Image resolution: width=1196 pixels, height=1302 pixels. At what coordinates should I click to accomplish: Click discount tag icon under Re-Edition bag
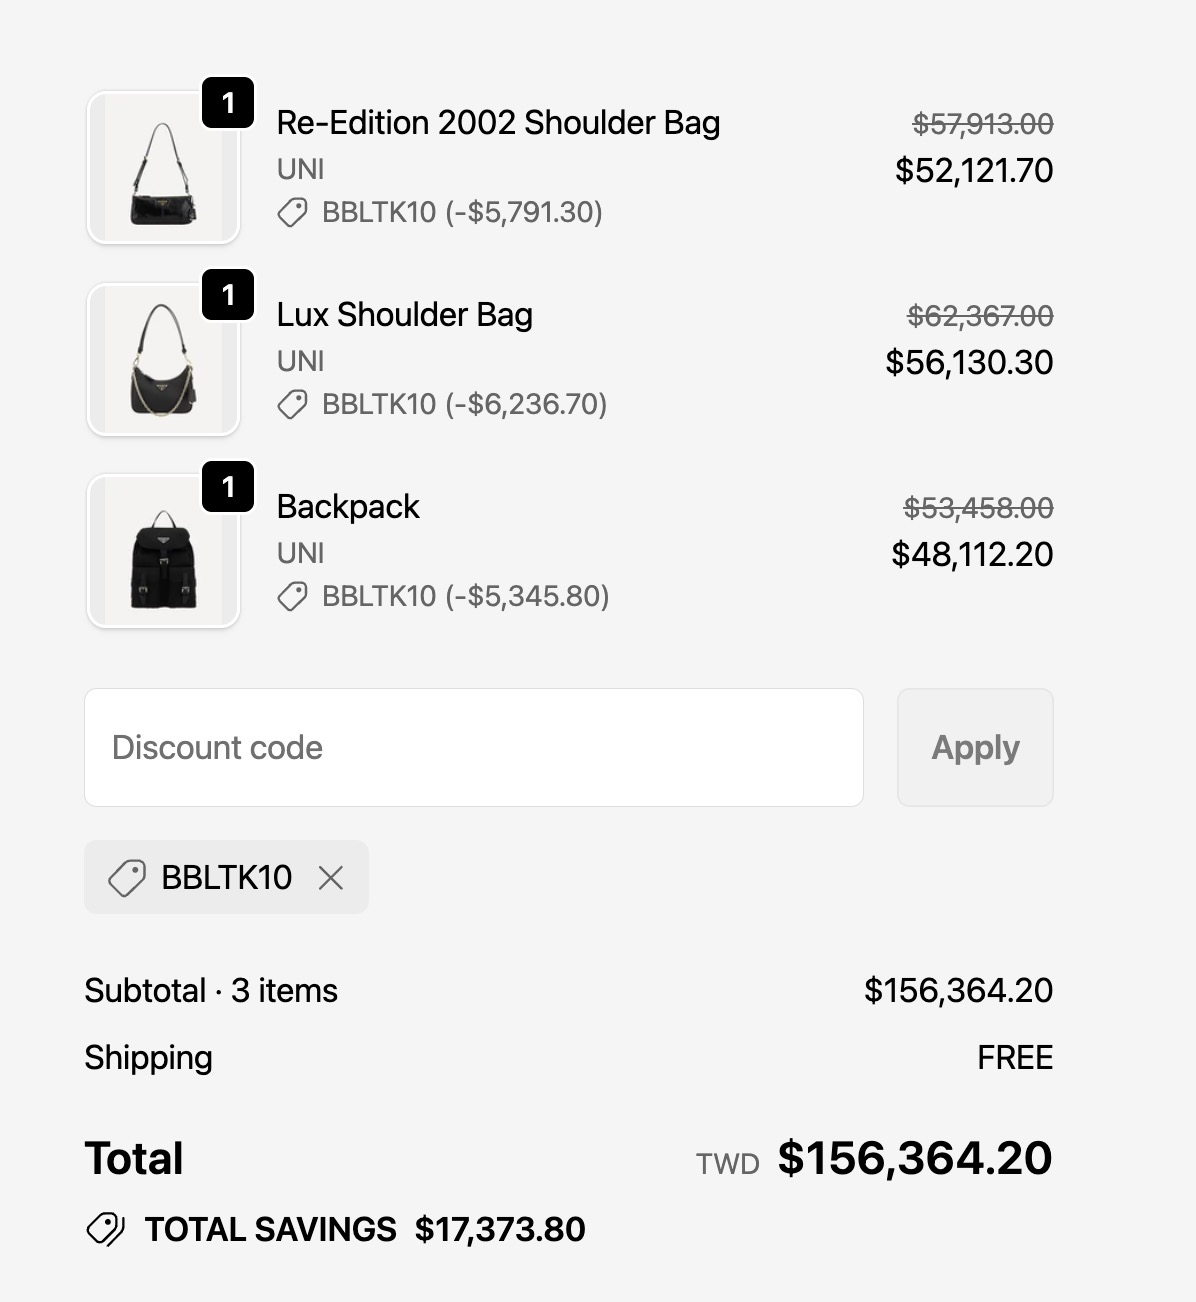click(x=292, y=212)
